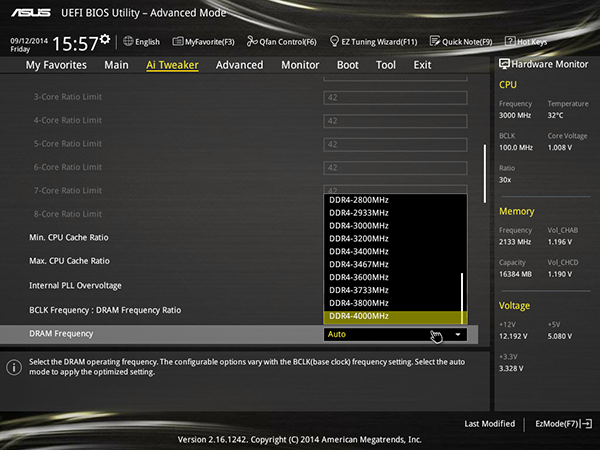
Task: Select DDR4-3400MHz frequency
Action: pyautogui.click(x=393, y=251)
